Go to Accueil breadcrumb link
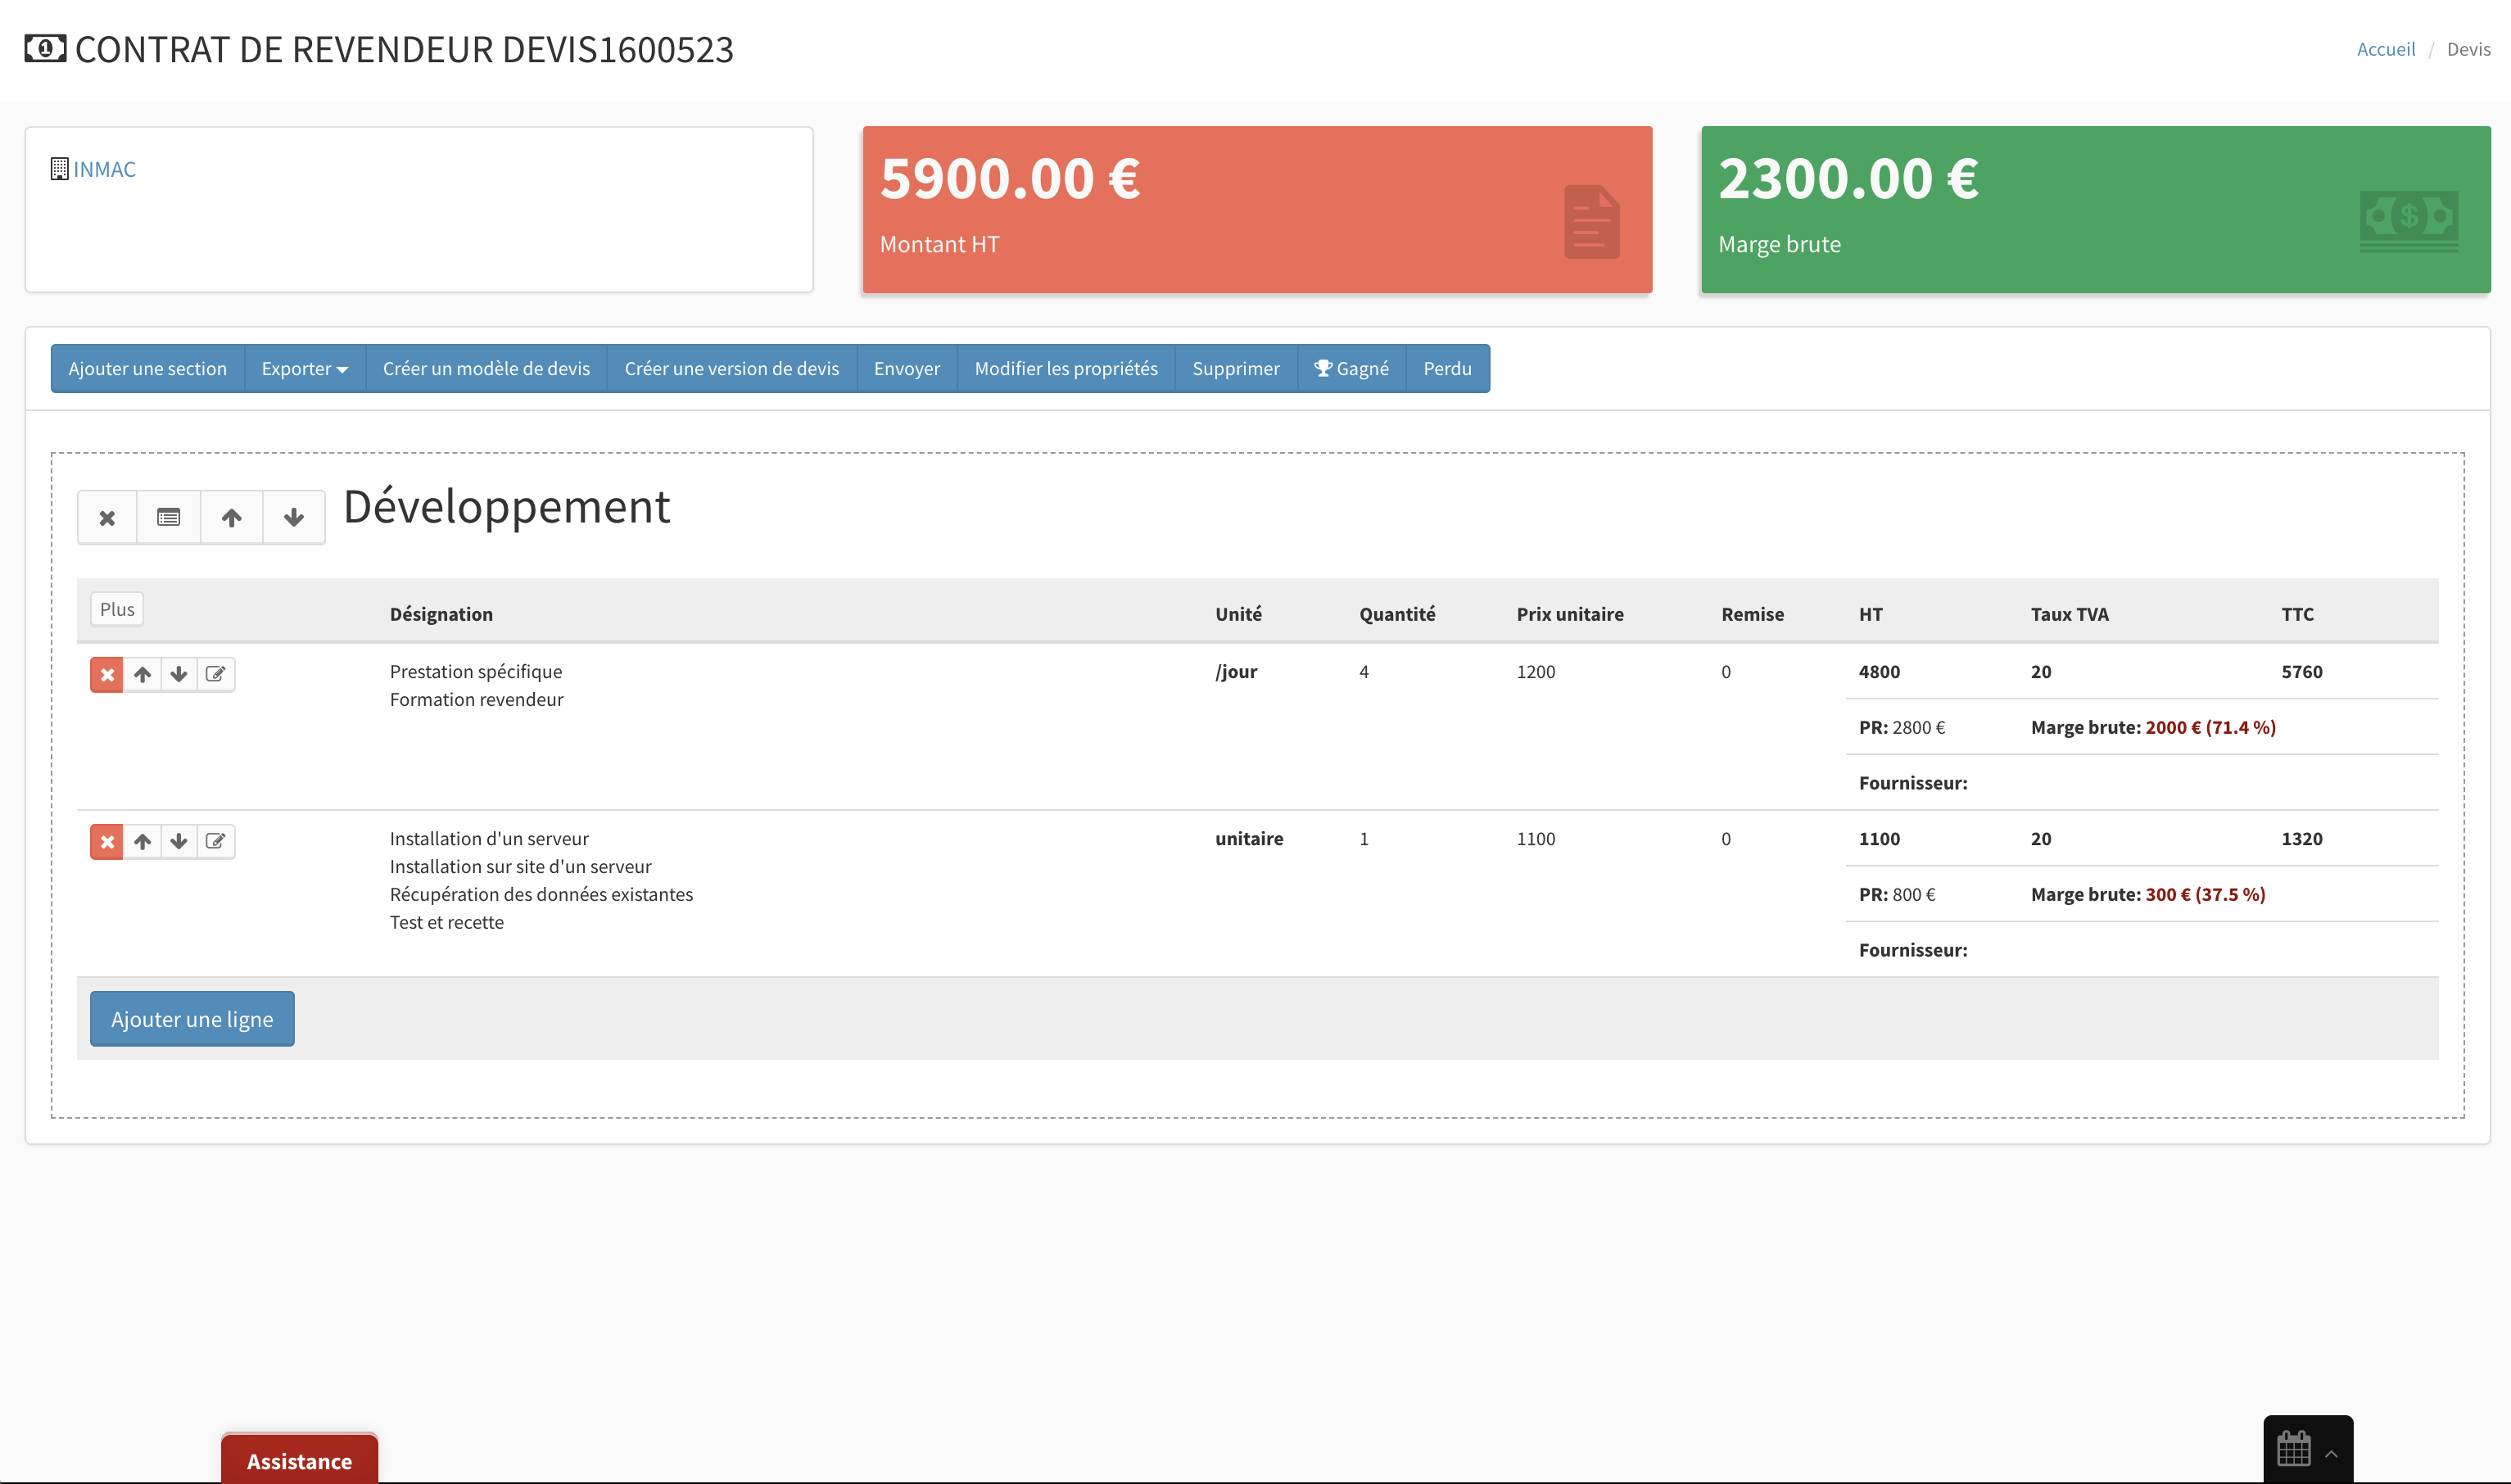 click(2385, 49)
